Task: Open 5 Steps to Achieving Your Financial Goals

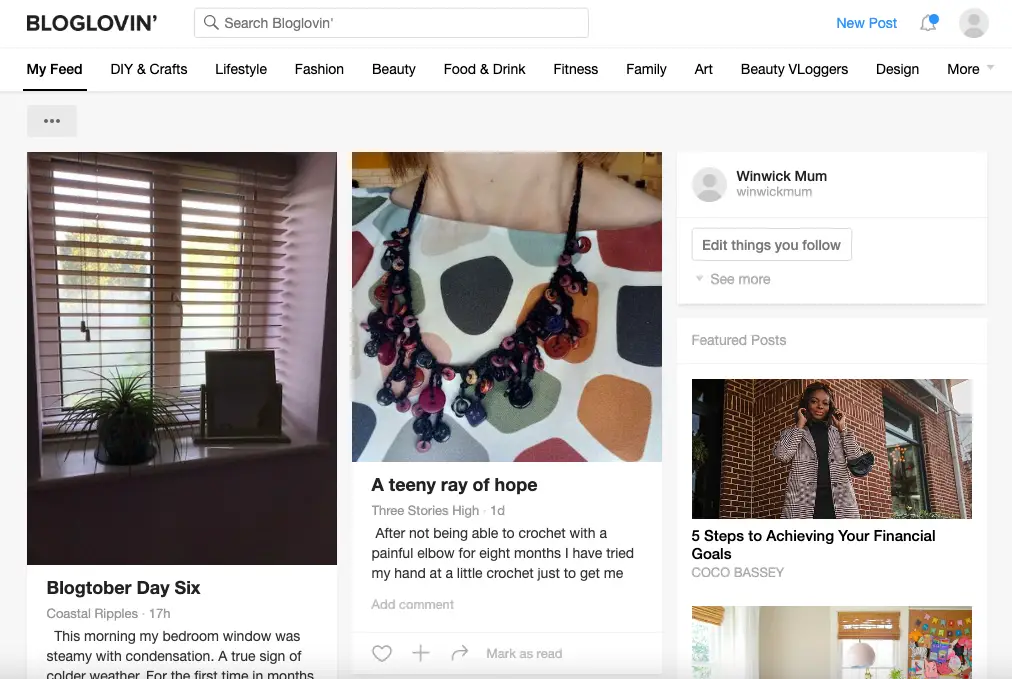Action: point(813,544)
